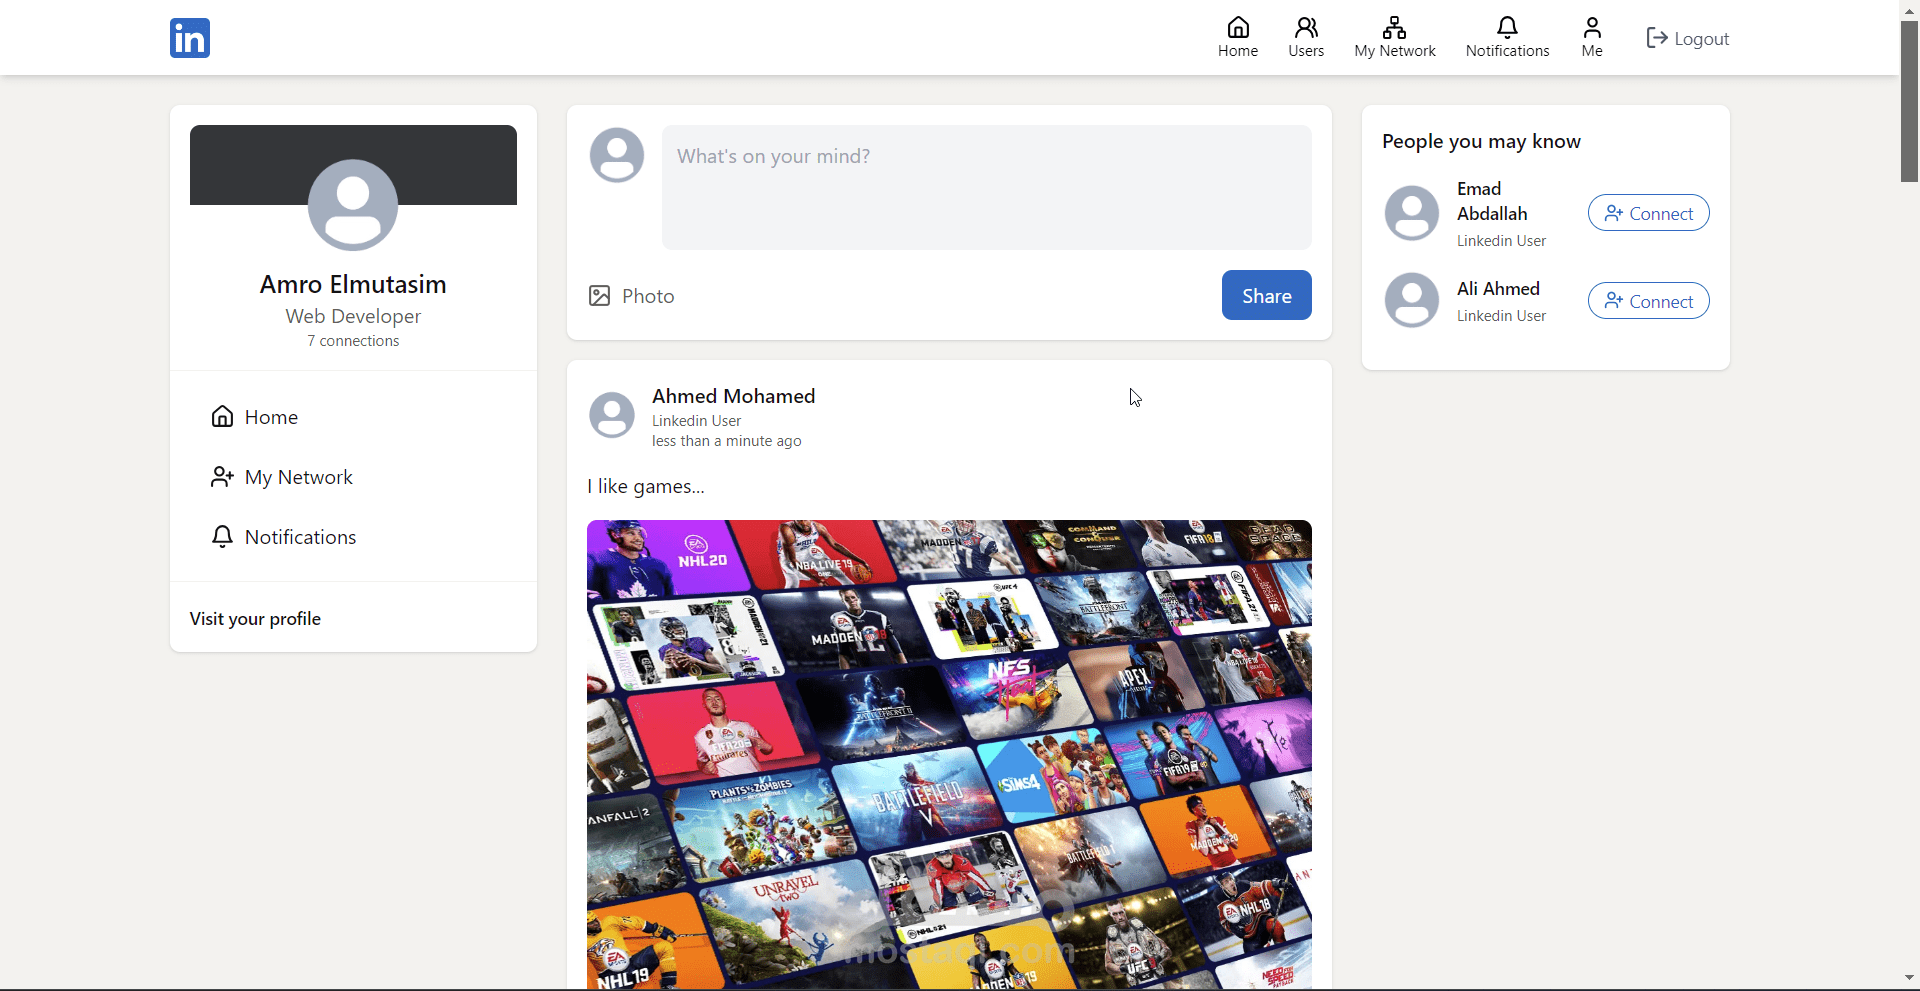Click the less than a minute ago timestamp
Image resolution: width=1920 pixels, height=991 pixels.
pyautogui.click(x=727, y=441)
